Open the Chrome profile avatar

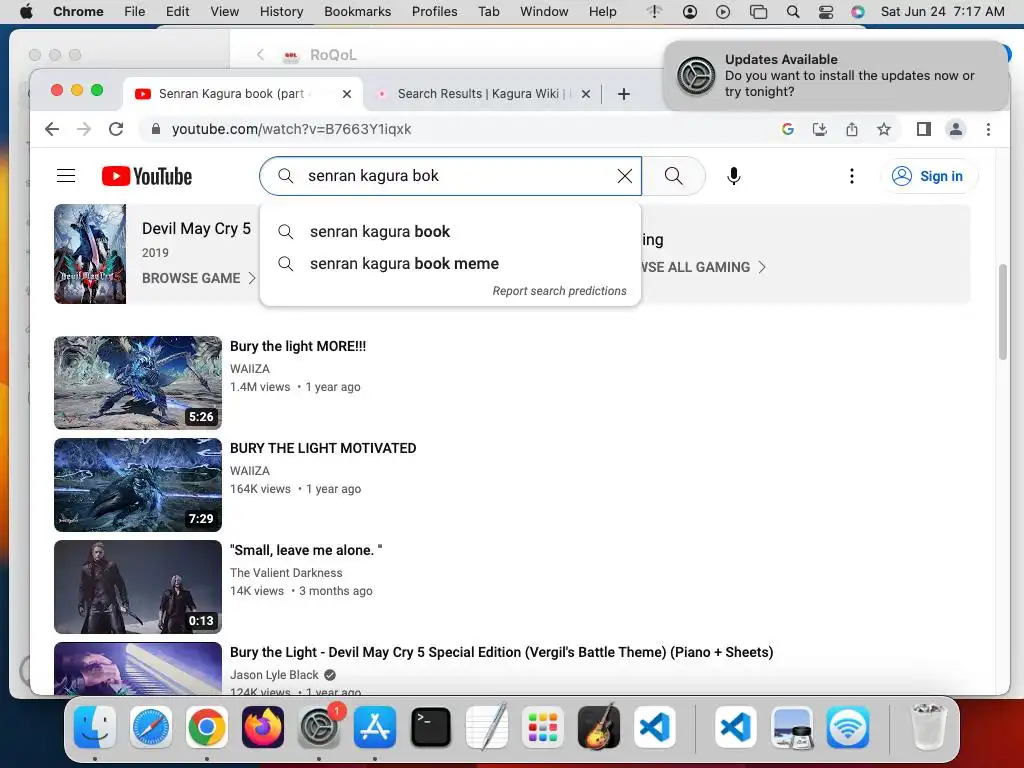click(x=955, y=129)
